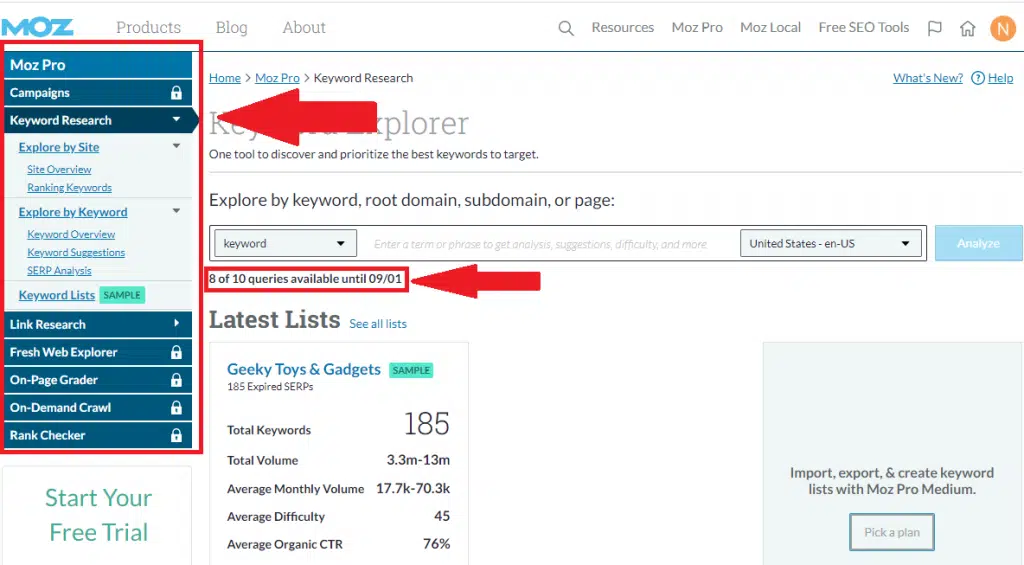This screenshot has height=565, width=1024.
Task: Click the "8 of 10 queries available" text
Action: 305,279
